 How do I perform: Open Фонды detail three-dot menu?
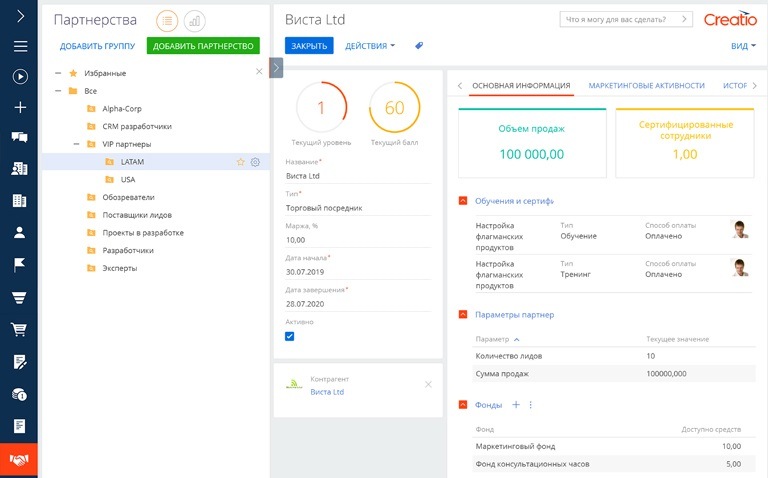pos(530,405)
